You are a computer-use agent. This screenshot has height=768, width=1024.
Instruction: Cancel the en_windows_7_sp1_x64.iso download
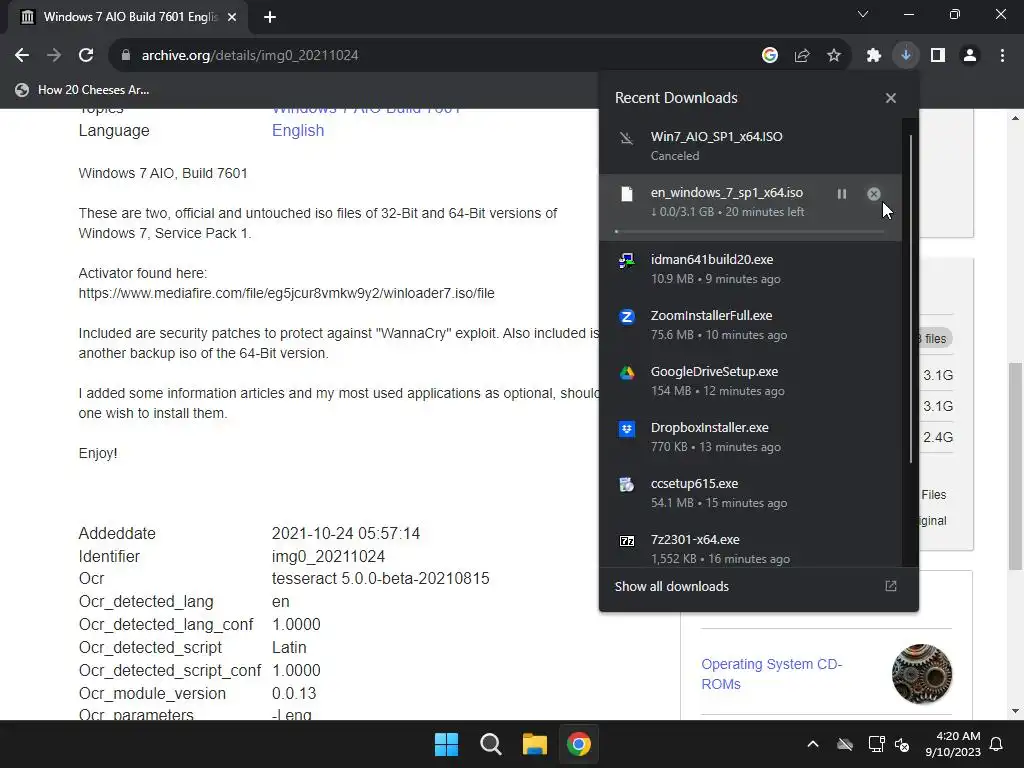point(874,194)
